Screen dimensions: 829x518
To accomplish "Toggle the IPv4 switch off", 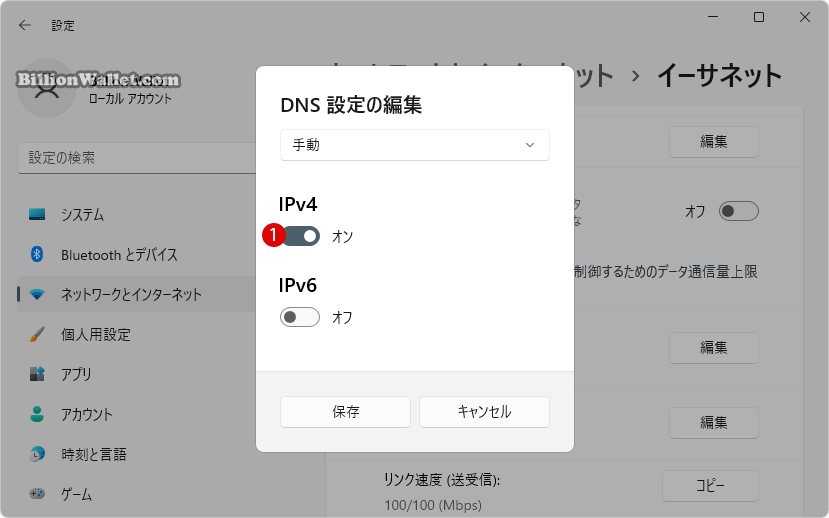I will [x=300, y=236].
